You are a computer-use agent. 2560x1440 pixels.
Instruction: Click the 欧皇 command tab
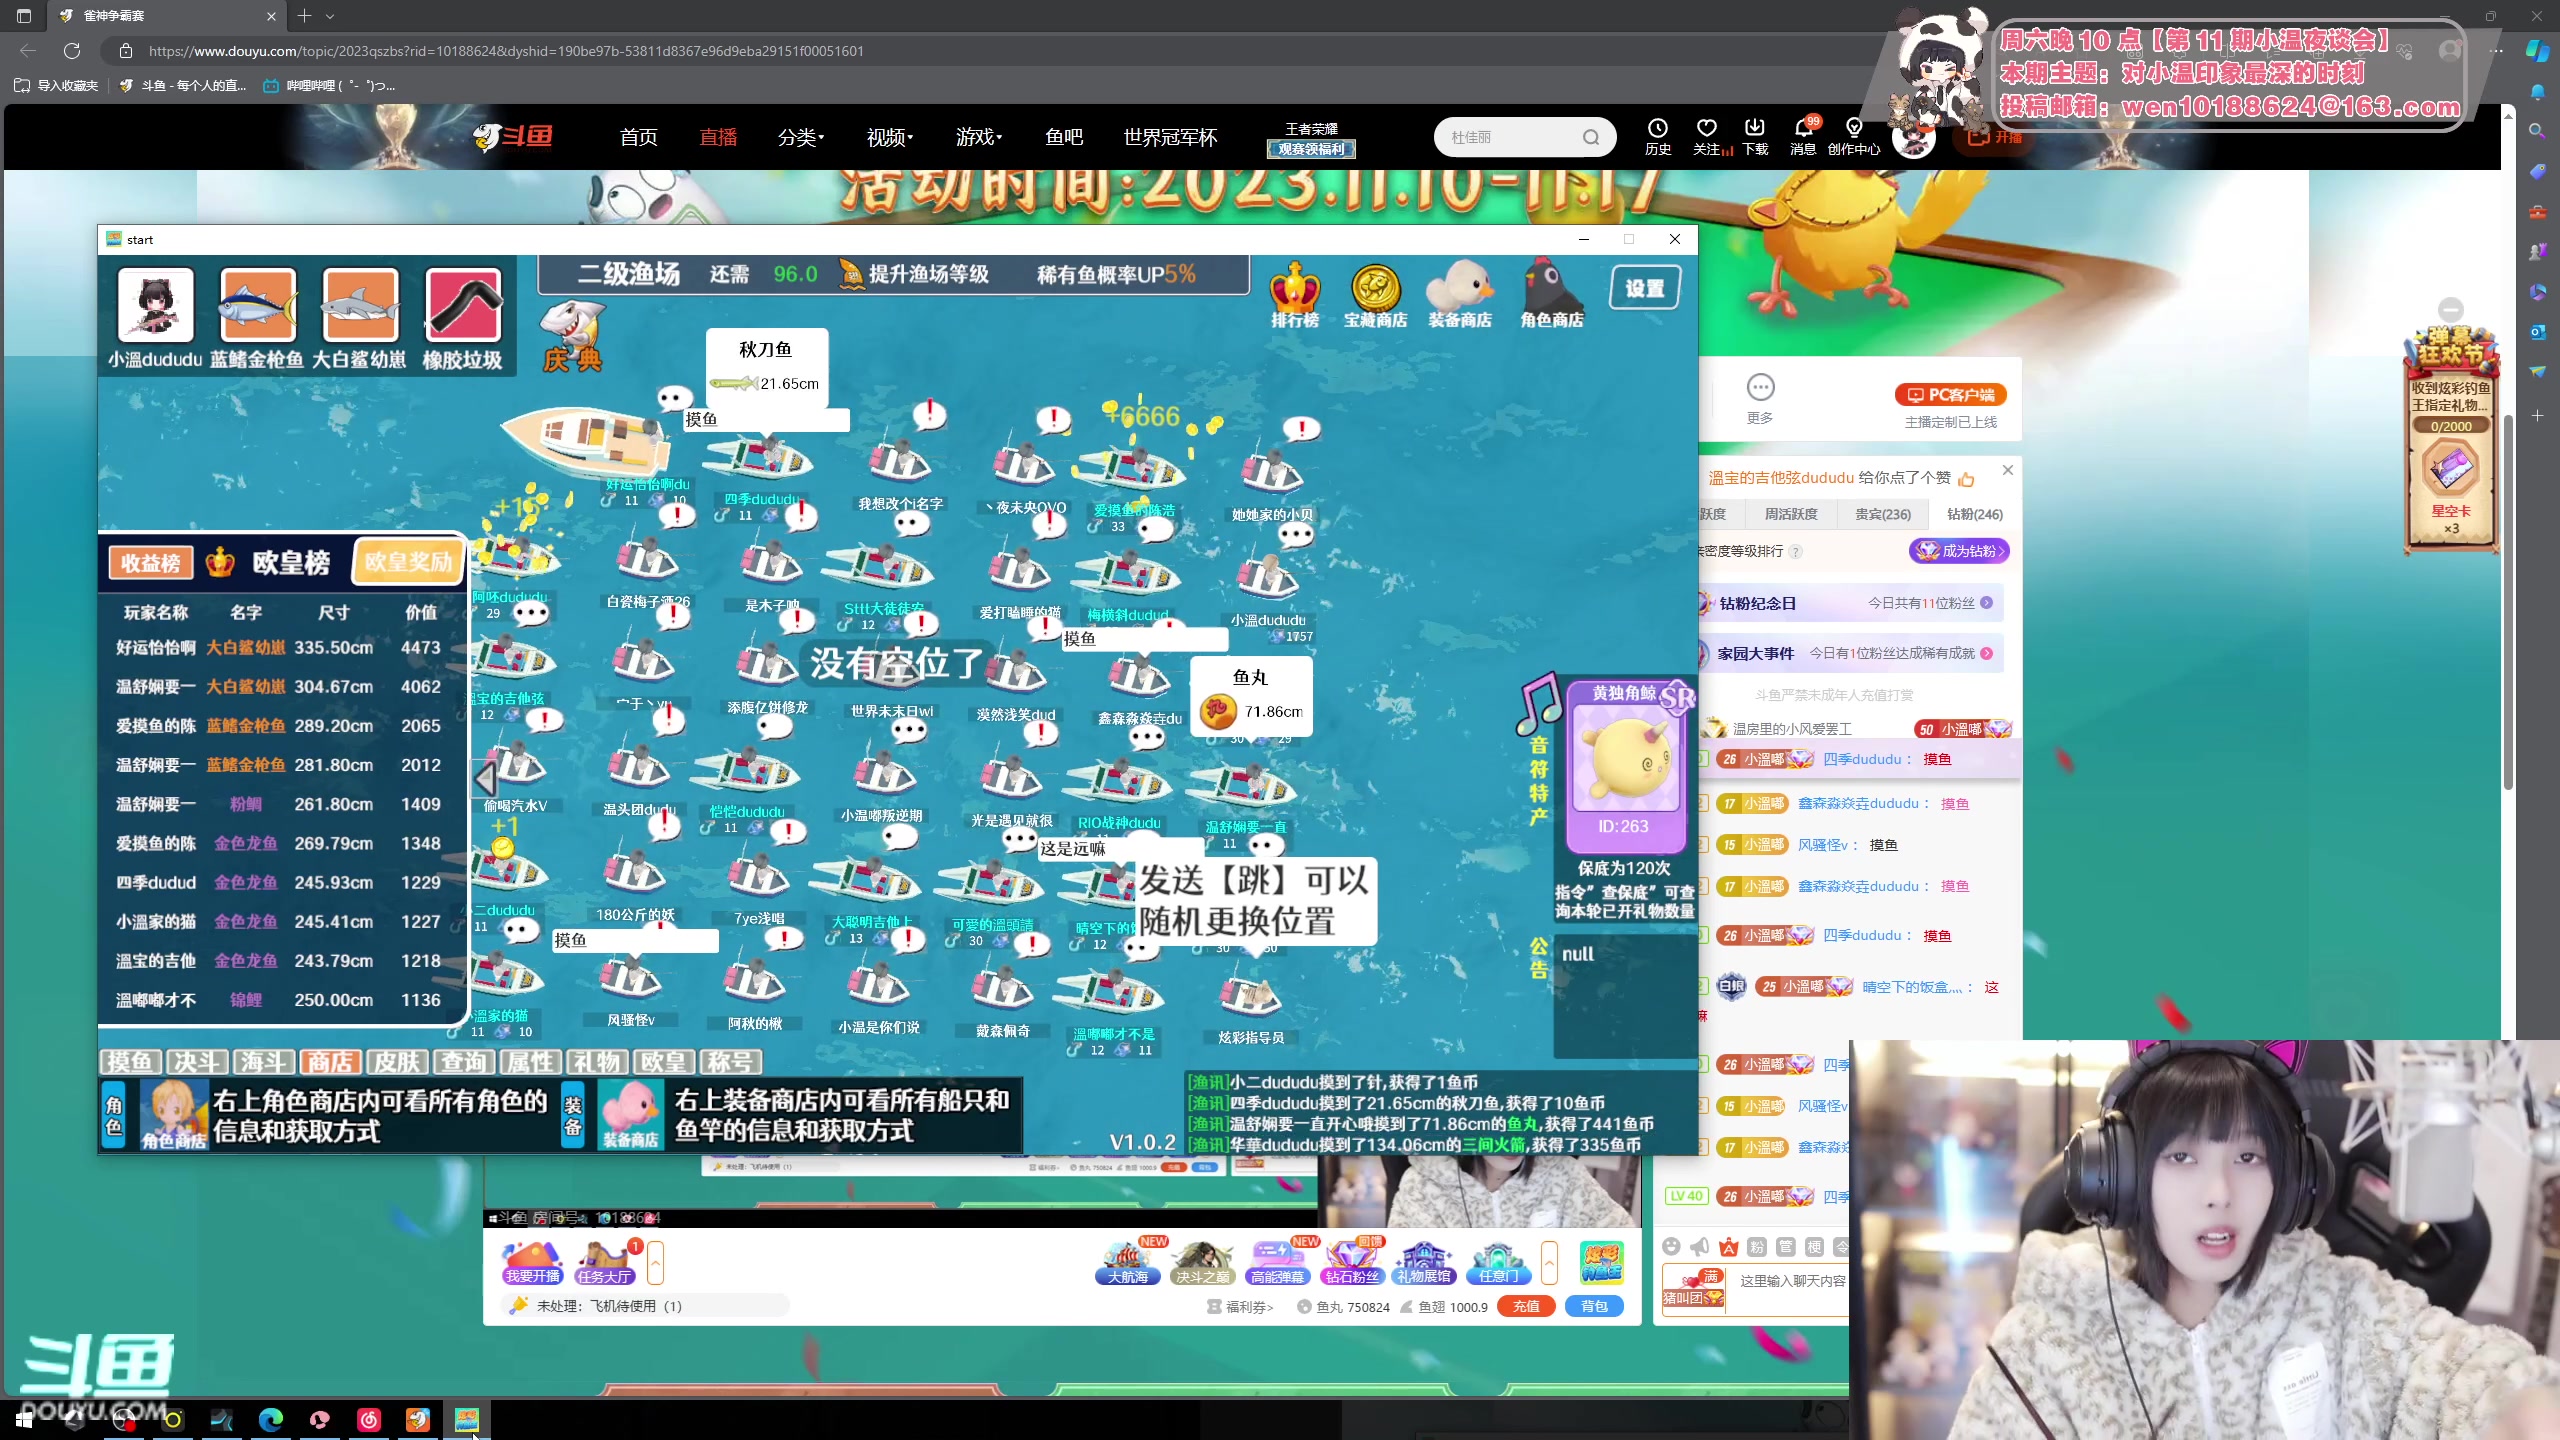click(x=664, y=1061)
